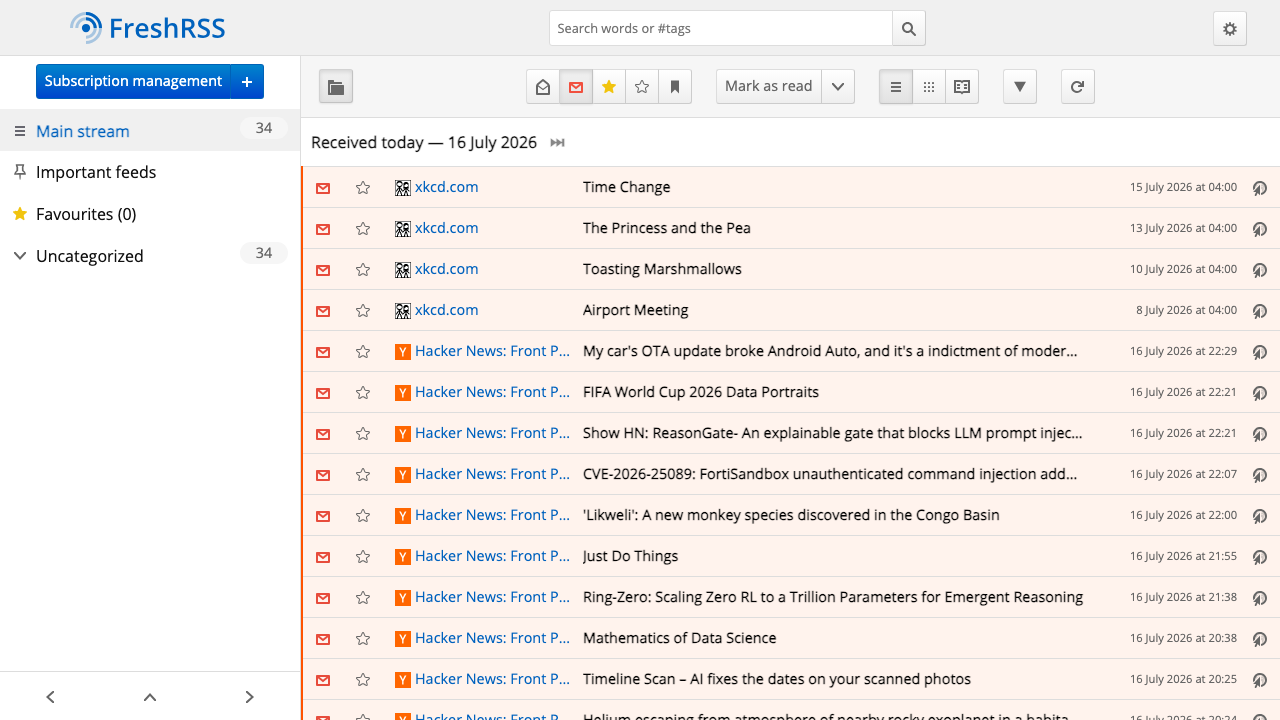This screenshot has width=1280, height=720.
Task: Open the CVE-2026-25089 FortiSandbox article
Action: pyautogui.click(x=830, y=474)
